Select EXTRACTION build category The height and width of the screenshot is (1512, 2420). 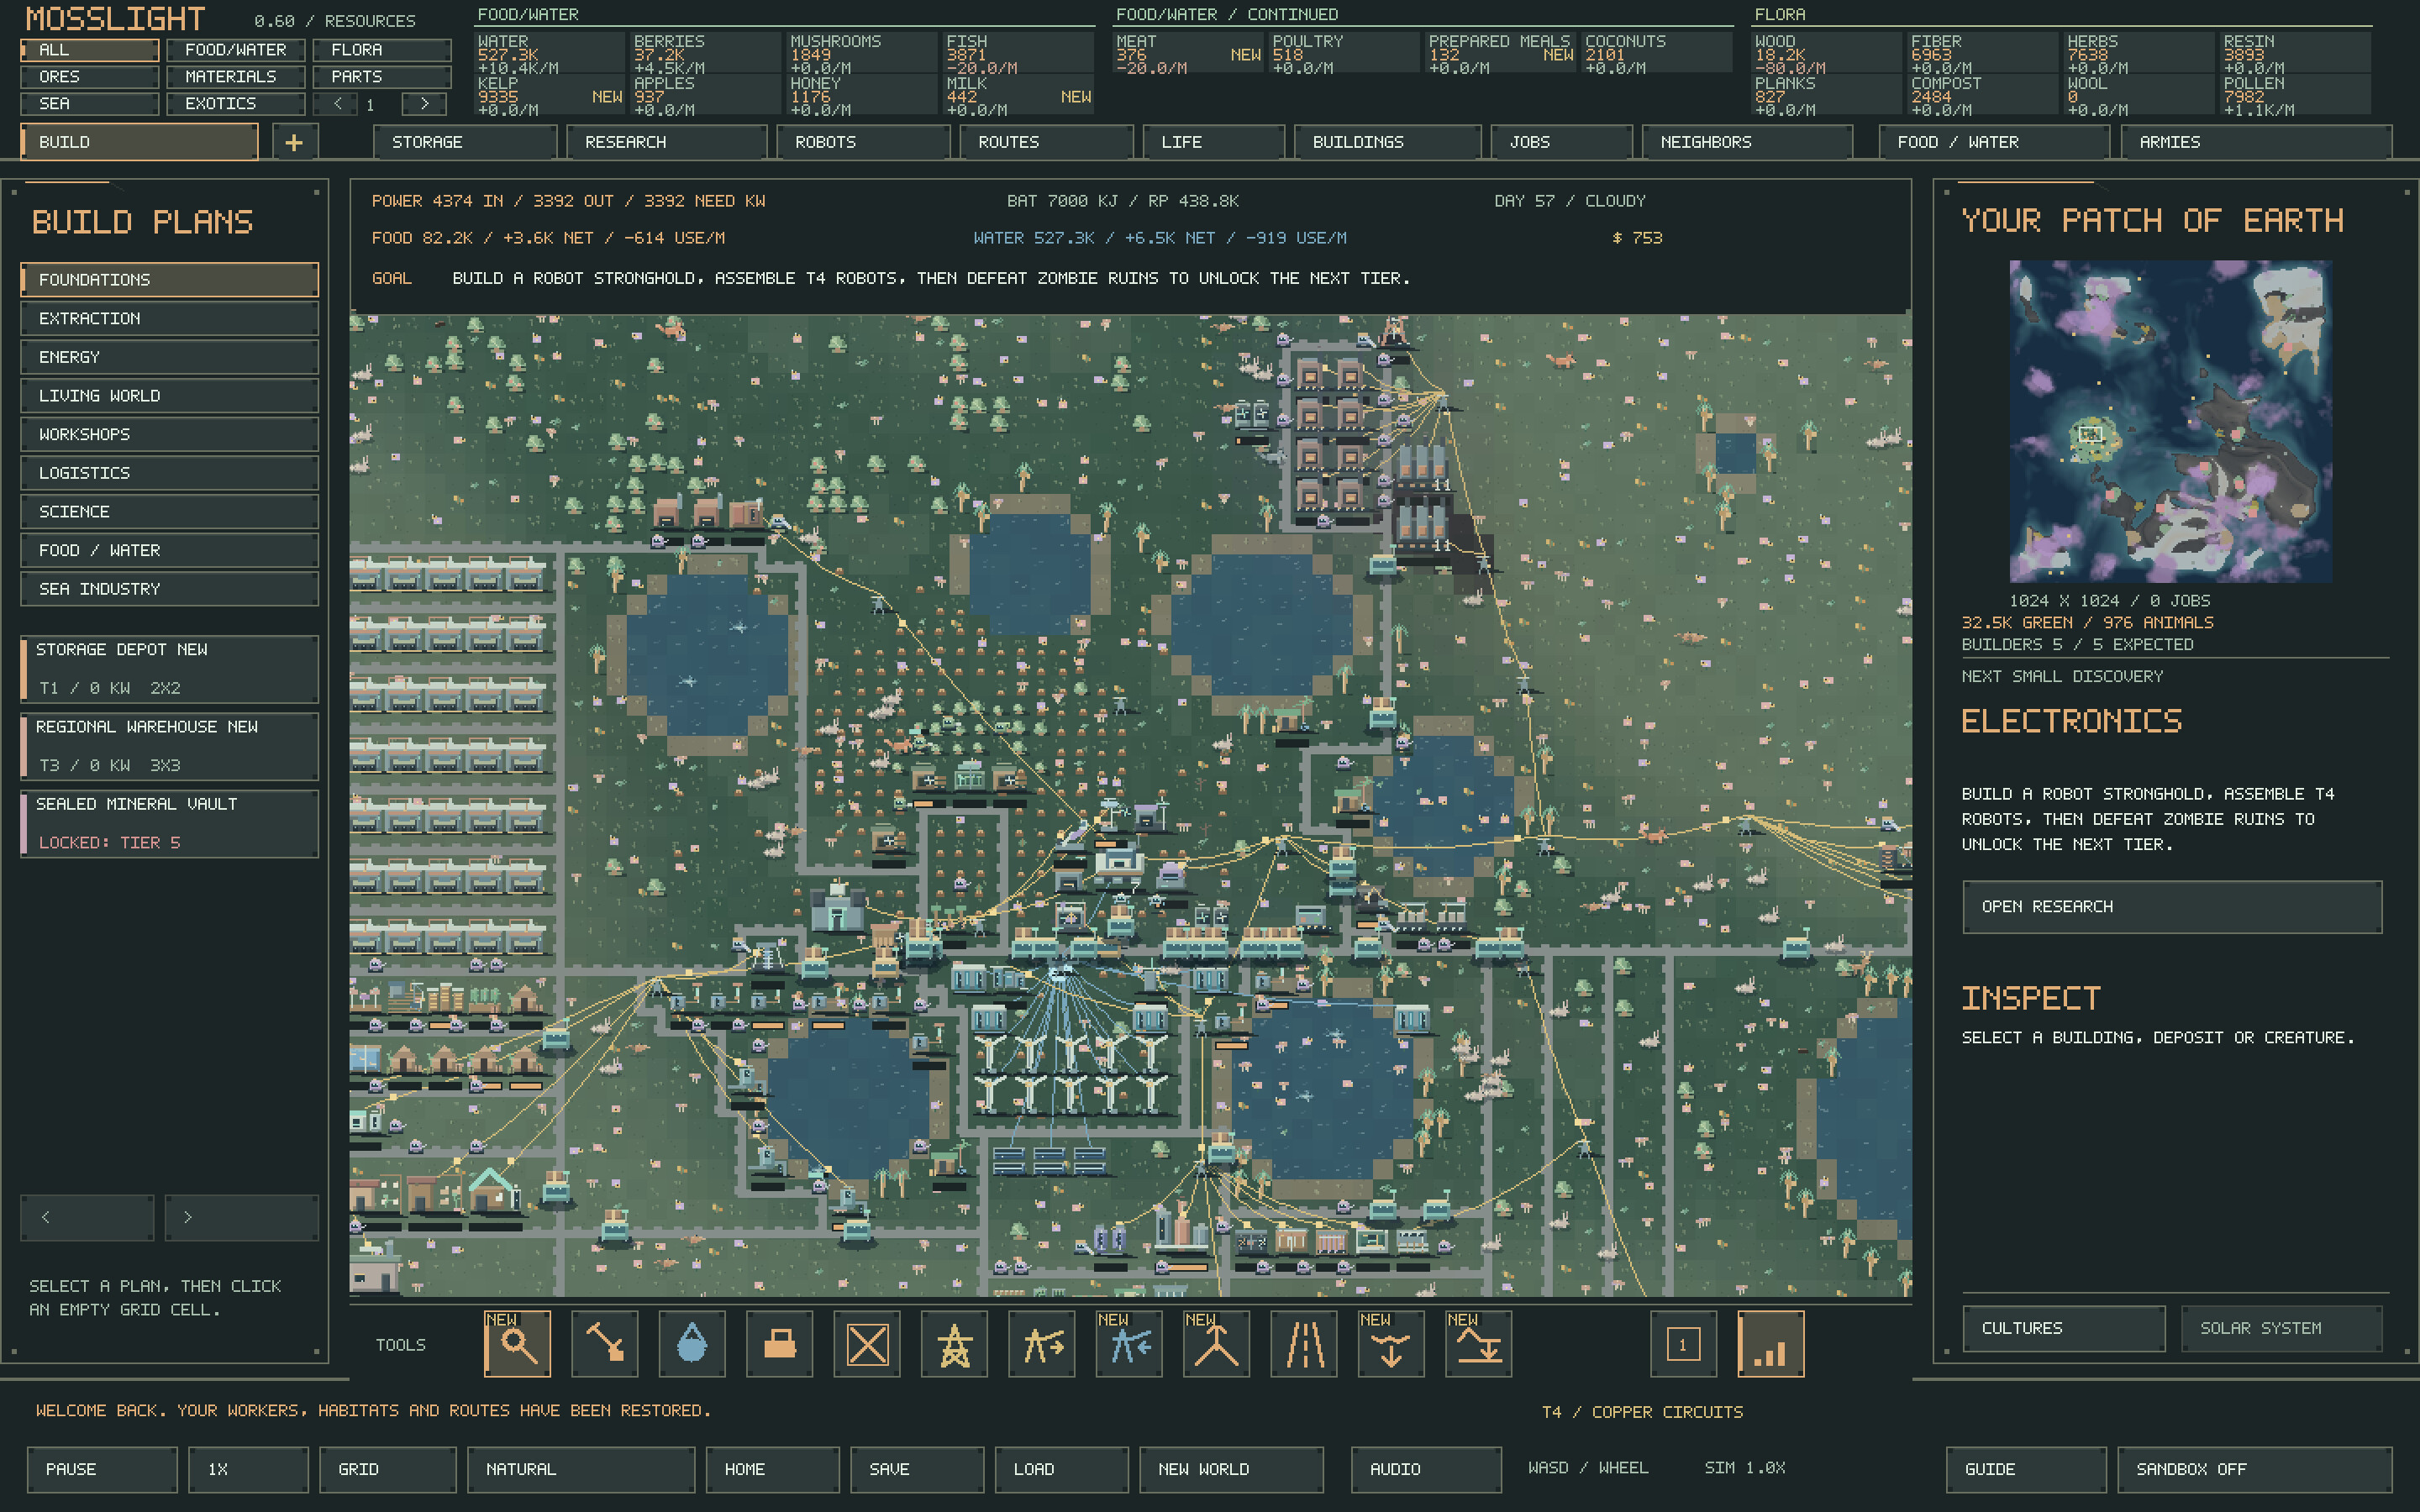coord(169,318)
